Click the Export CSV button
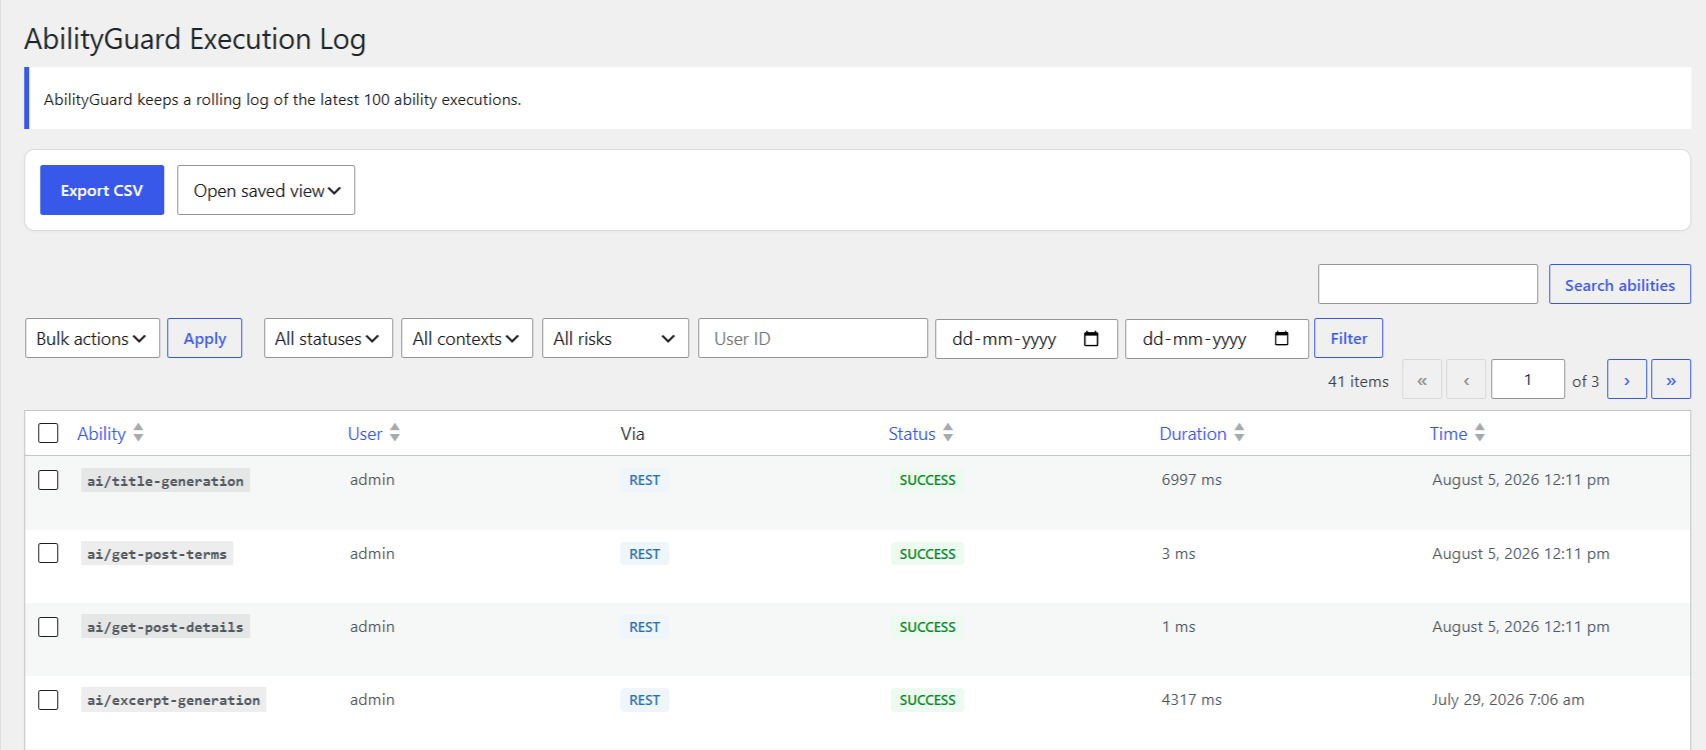The height and width of the screenshot is (750, 1706). 102,190
